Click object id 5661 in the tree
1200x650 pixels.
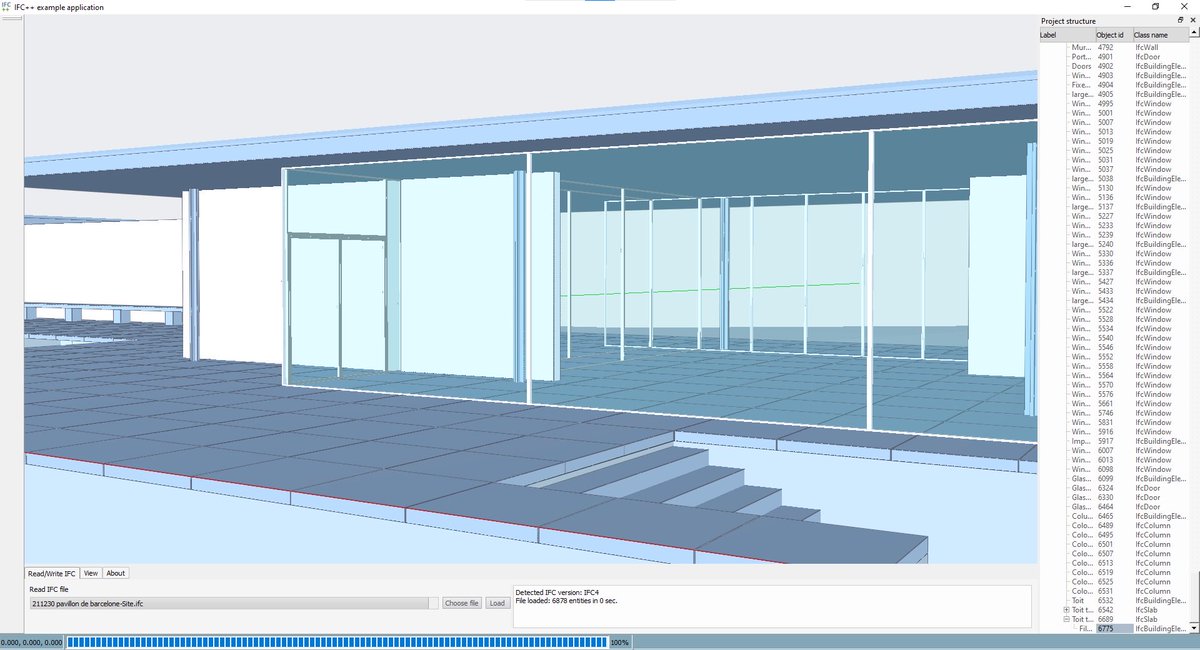click(1105, 403)
